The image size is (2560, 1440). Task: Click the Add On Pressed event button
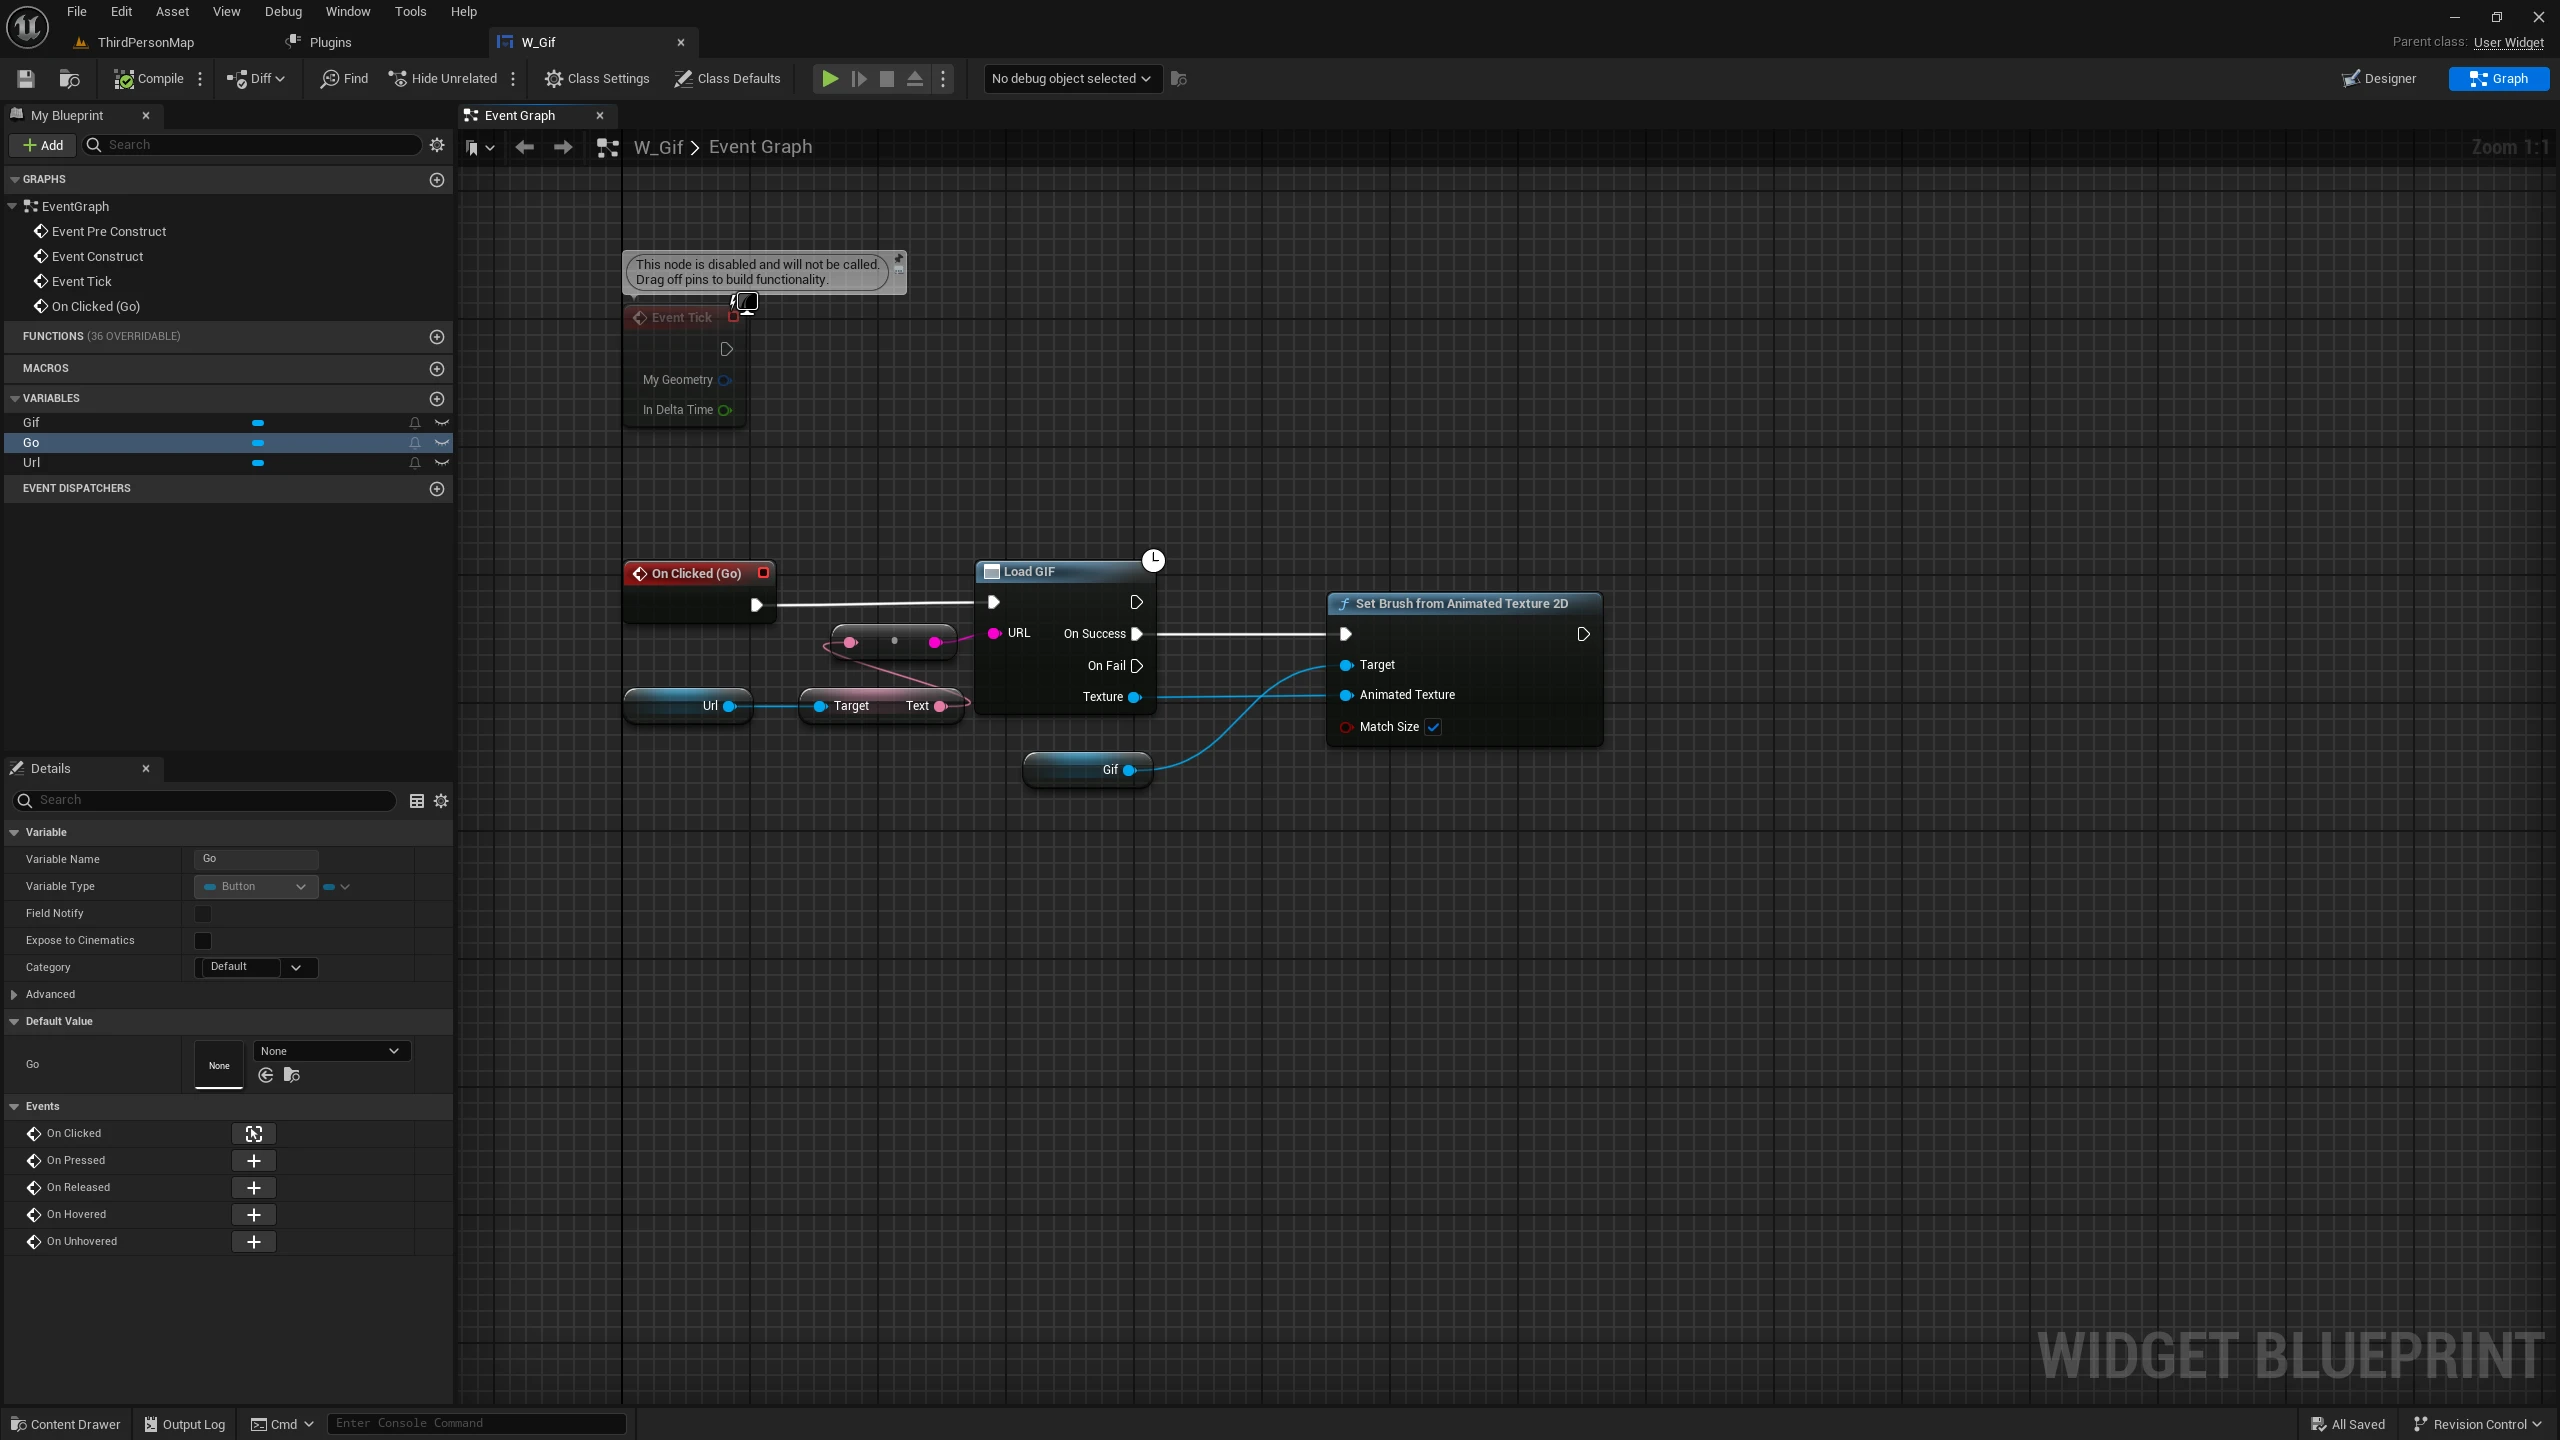[254, 1161]
